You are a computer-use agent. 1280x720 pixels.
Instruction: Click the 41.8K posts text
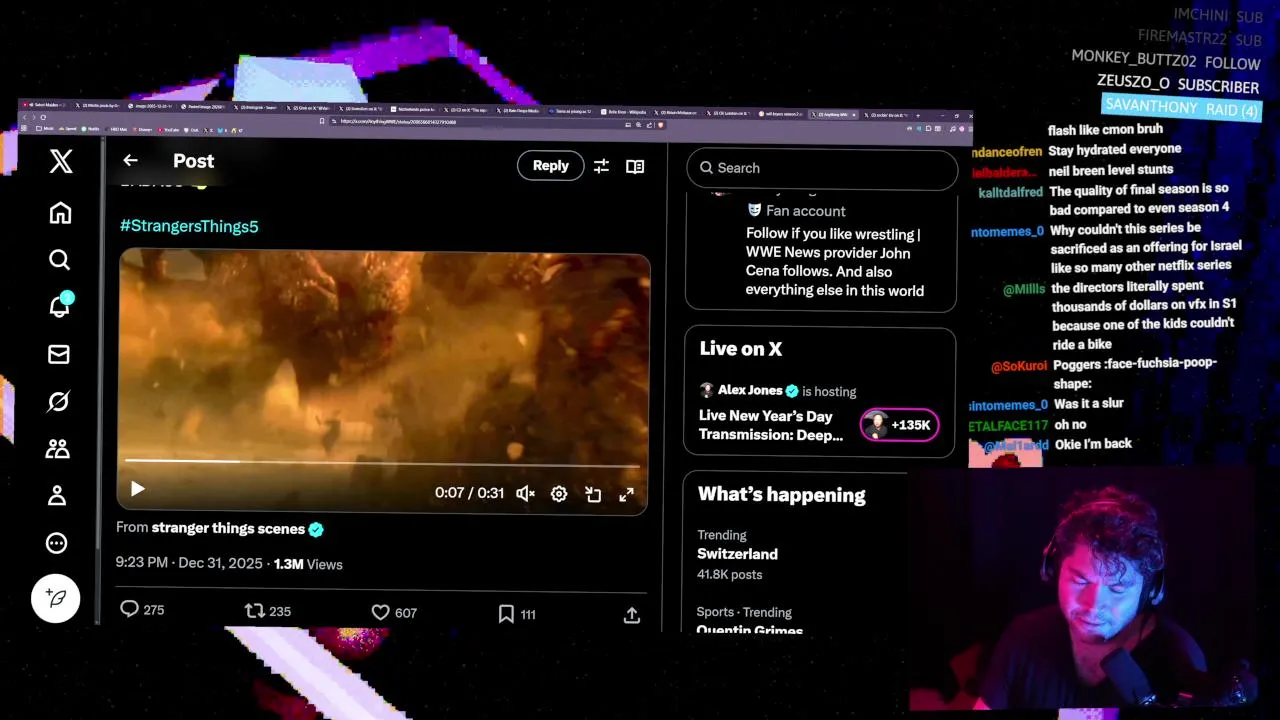[x=729, y=574]
